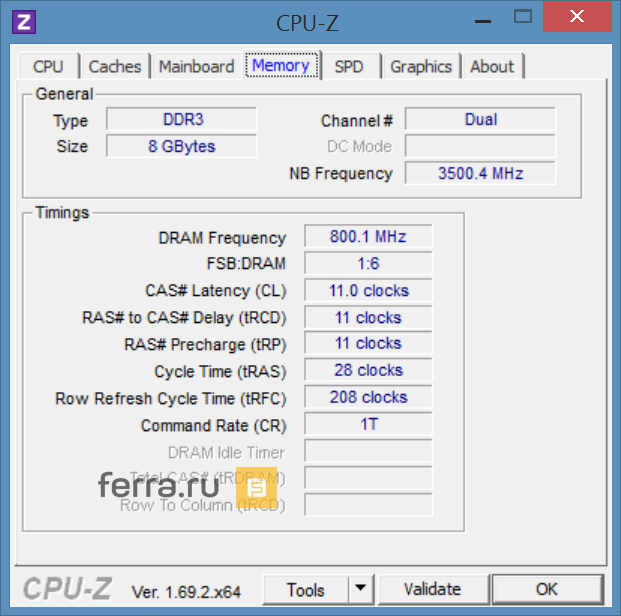Click the Tools button

point(306,589)
